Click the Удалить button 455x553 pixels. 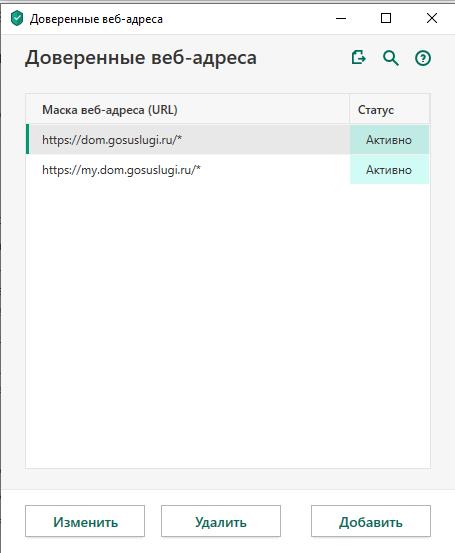pos(221,521)
